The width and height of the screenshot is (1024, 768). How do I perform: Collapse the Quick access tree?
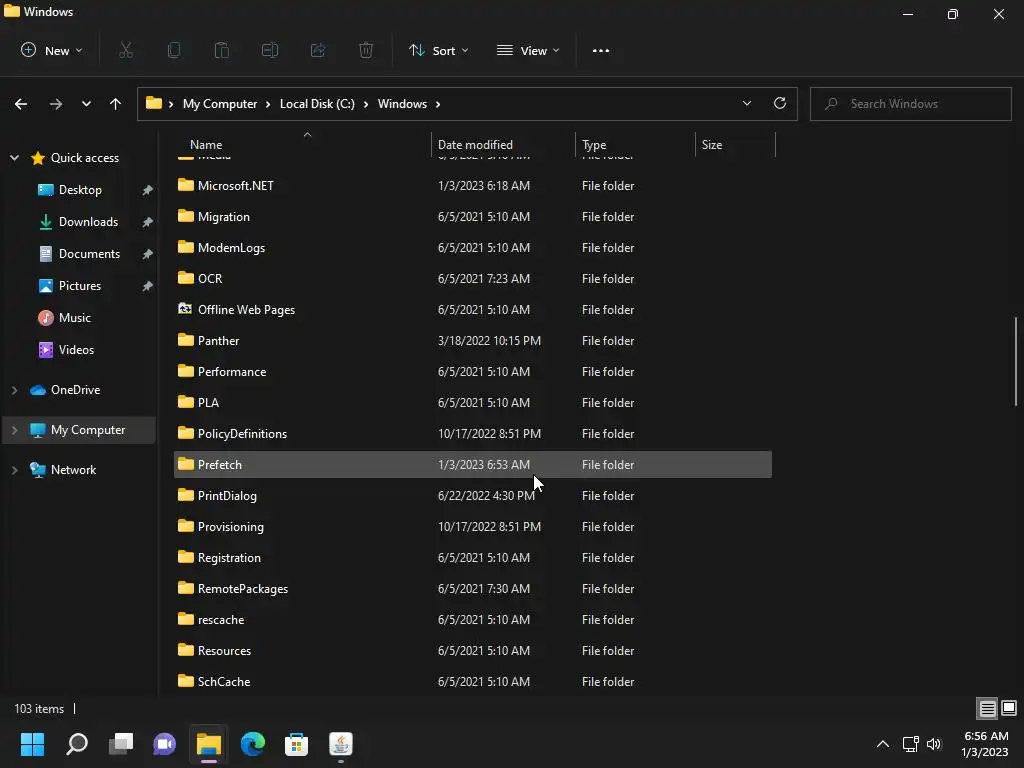click(14, 158)
